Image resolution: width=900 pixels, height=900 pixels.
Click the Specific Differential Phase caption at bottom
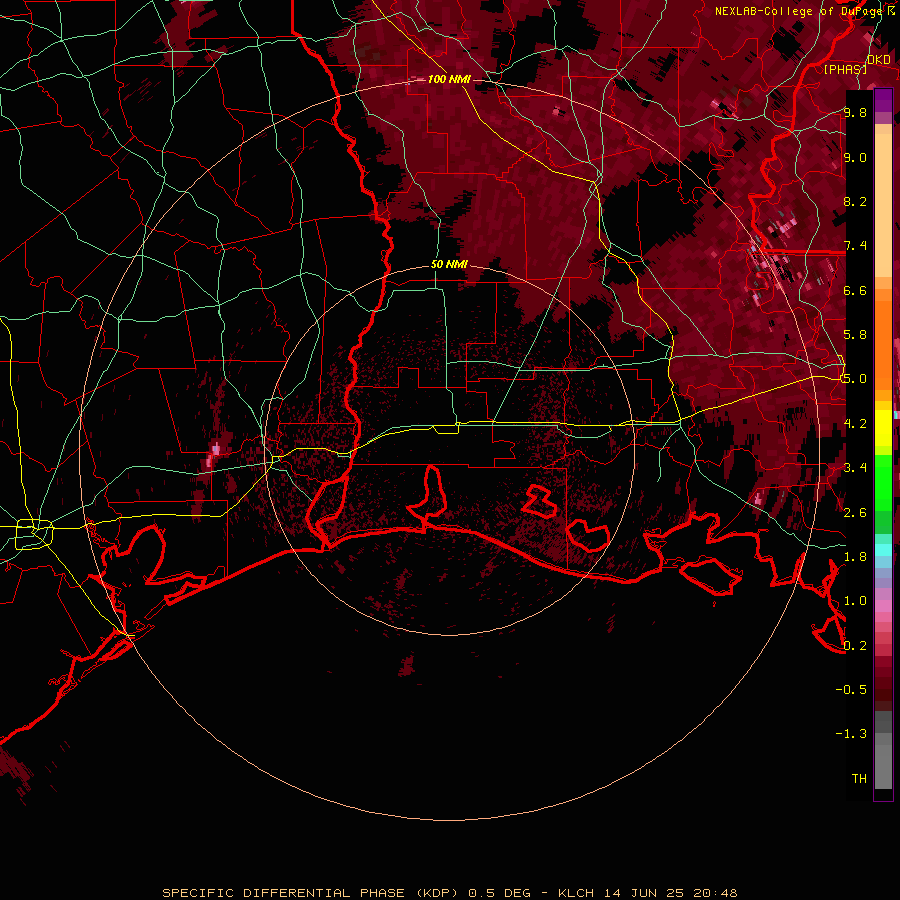(449, 893)
